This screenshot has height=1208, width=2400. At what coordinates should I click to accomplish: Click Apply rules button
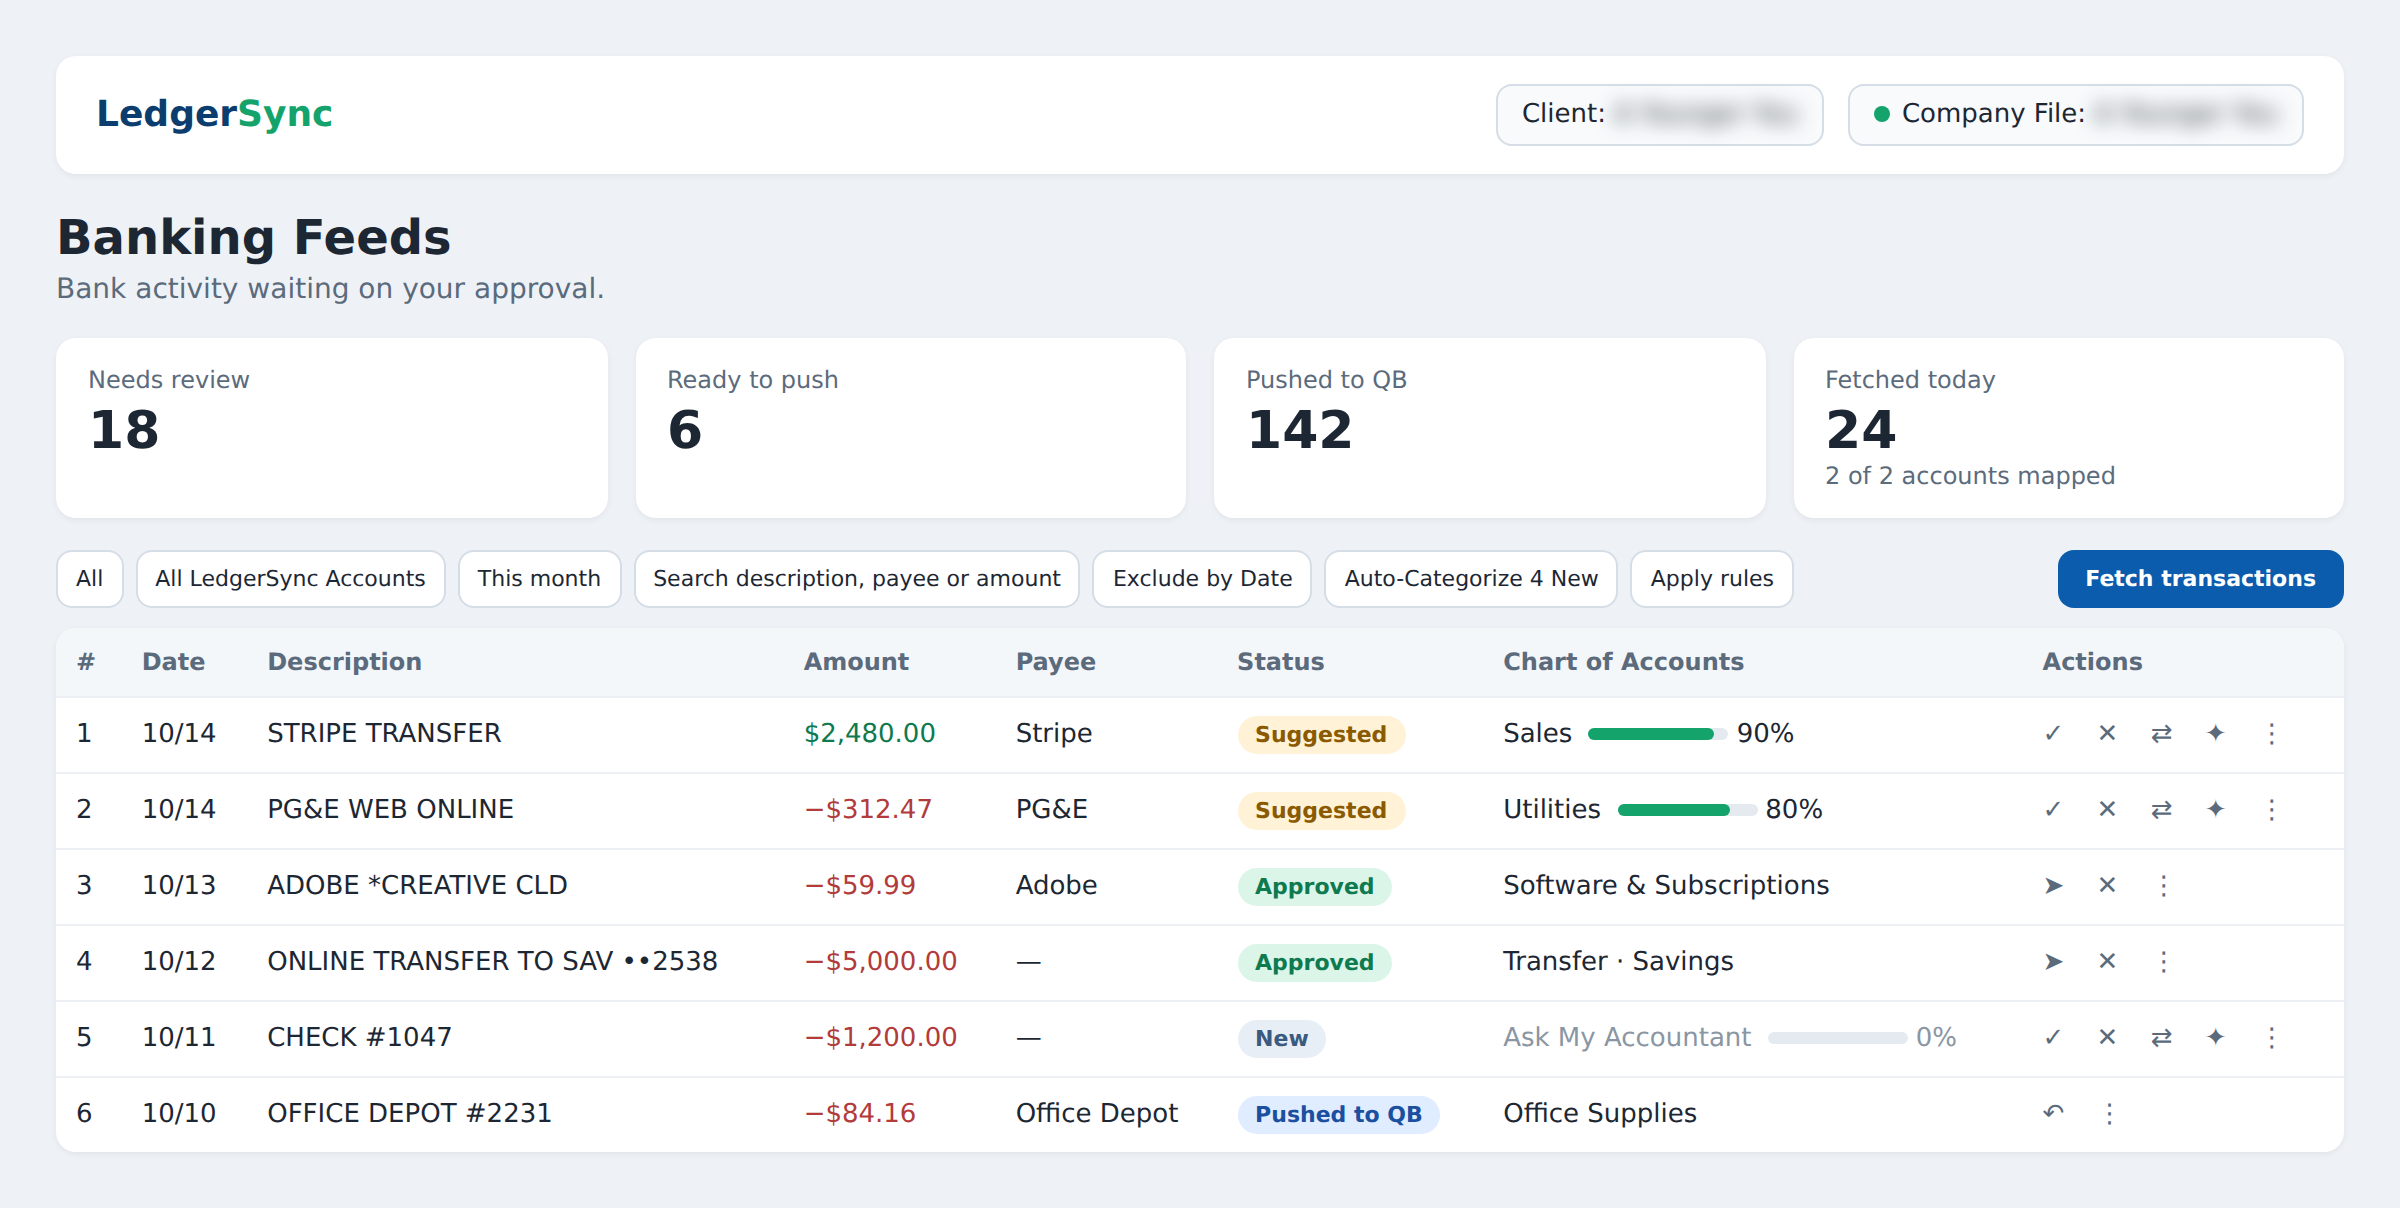(x=1711, y=578)
